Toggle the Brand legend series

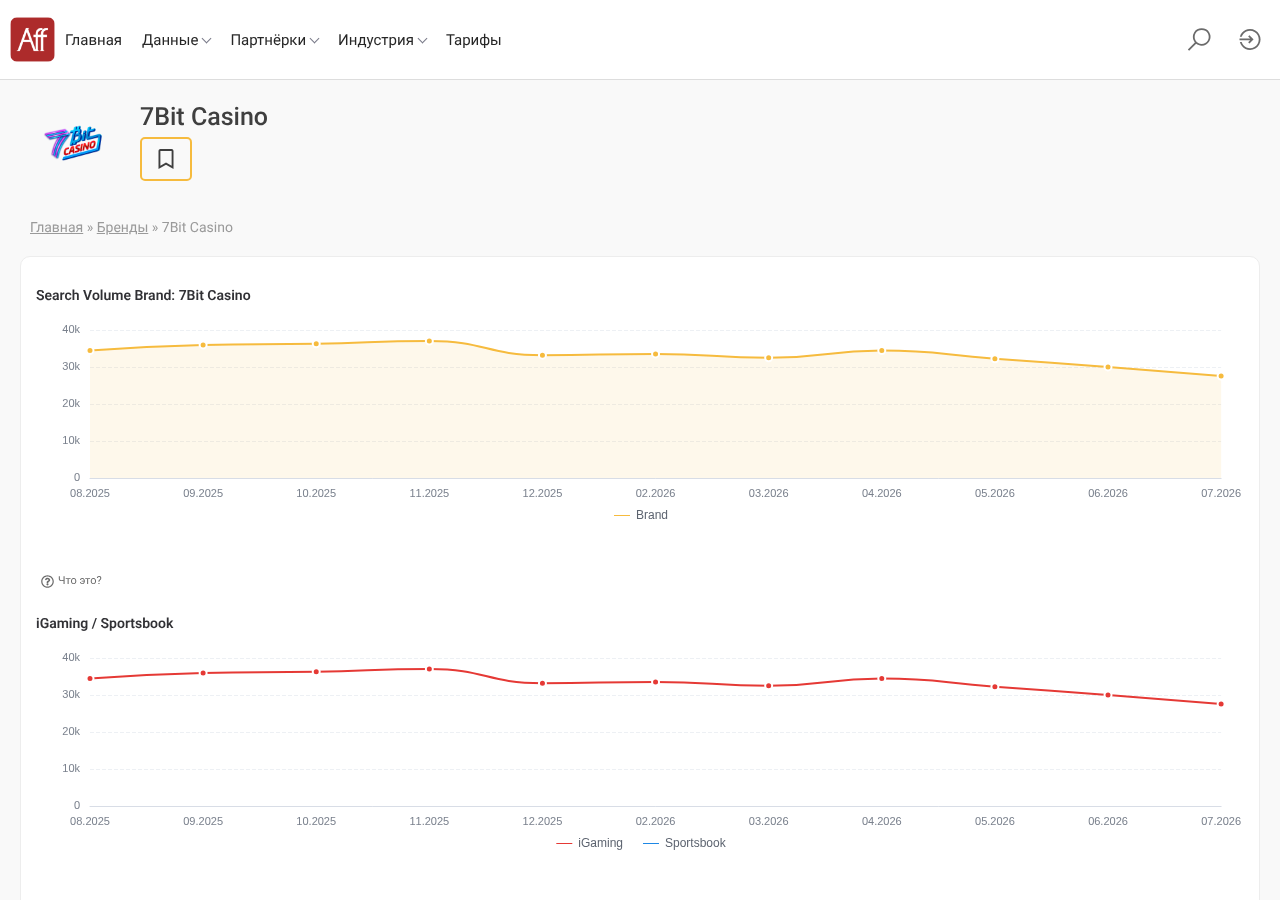[x=641, y=515]
